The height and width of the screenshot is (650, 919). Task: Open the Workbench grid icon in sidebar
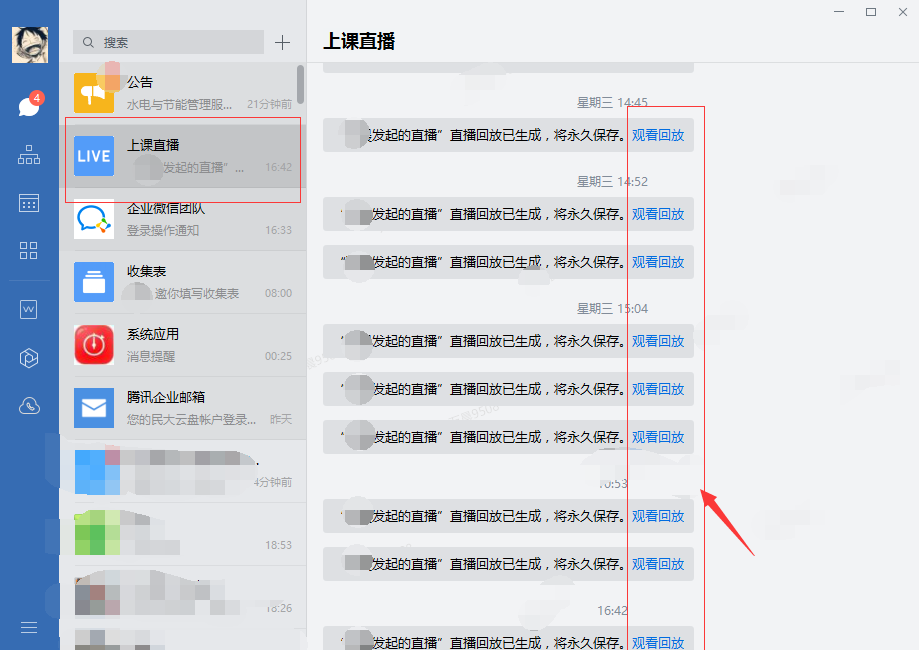28,251
